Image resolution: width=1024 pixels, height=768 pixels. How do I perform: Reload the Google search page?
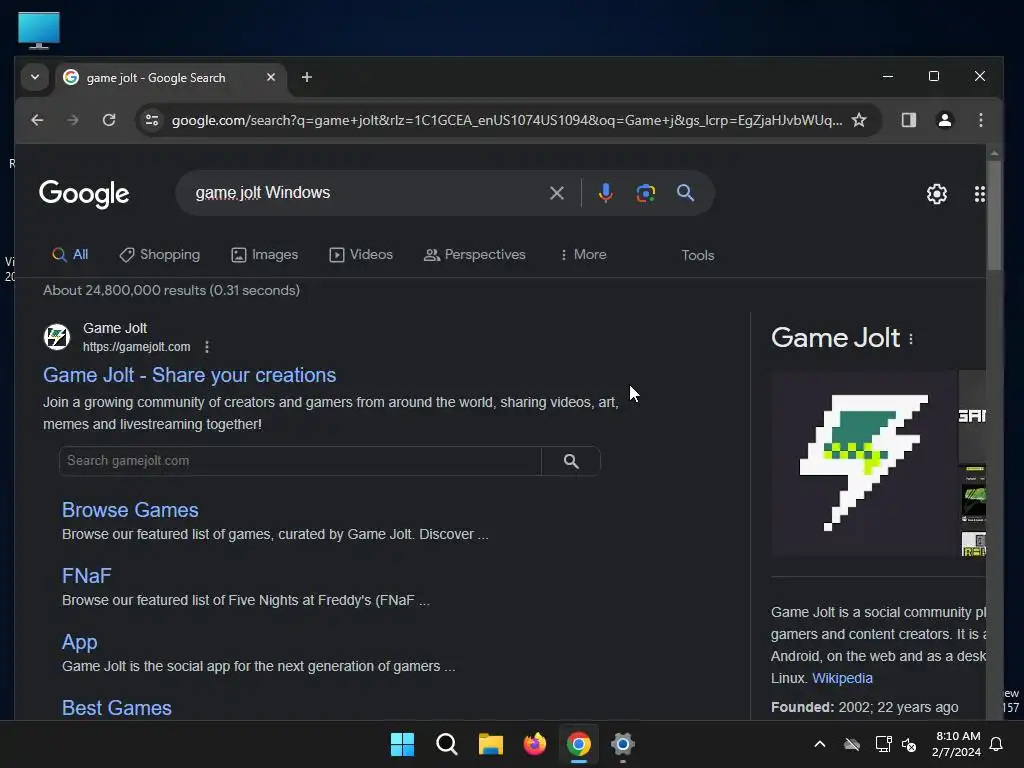pyautogui.click(x=109, y=120)
